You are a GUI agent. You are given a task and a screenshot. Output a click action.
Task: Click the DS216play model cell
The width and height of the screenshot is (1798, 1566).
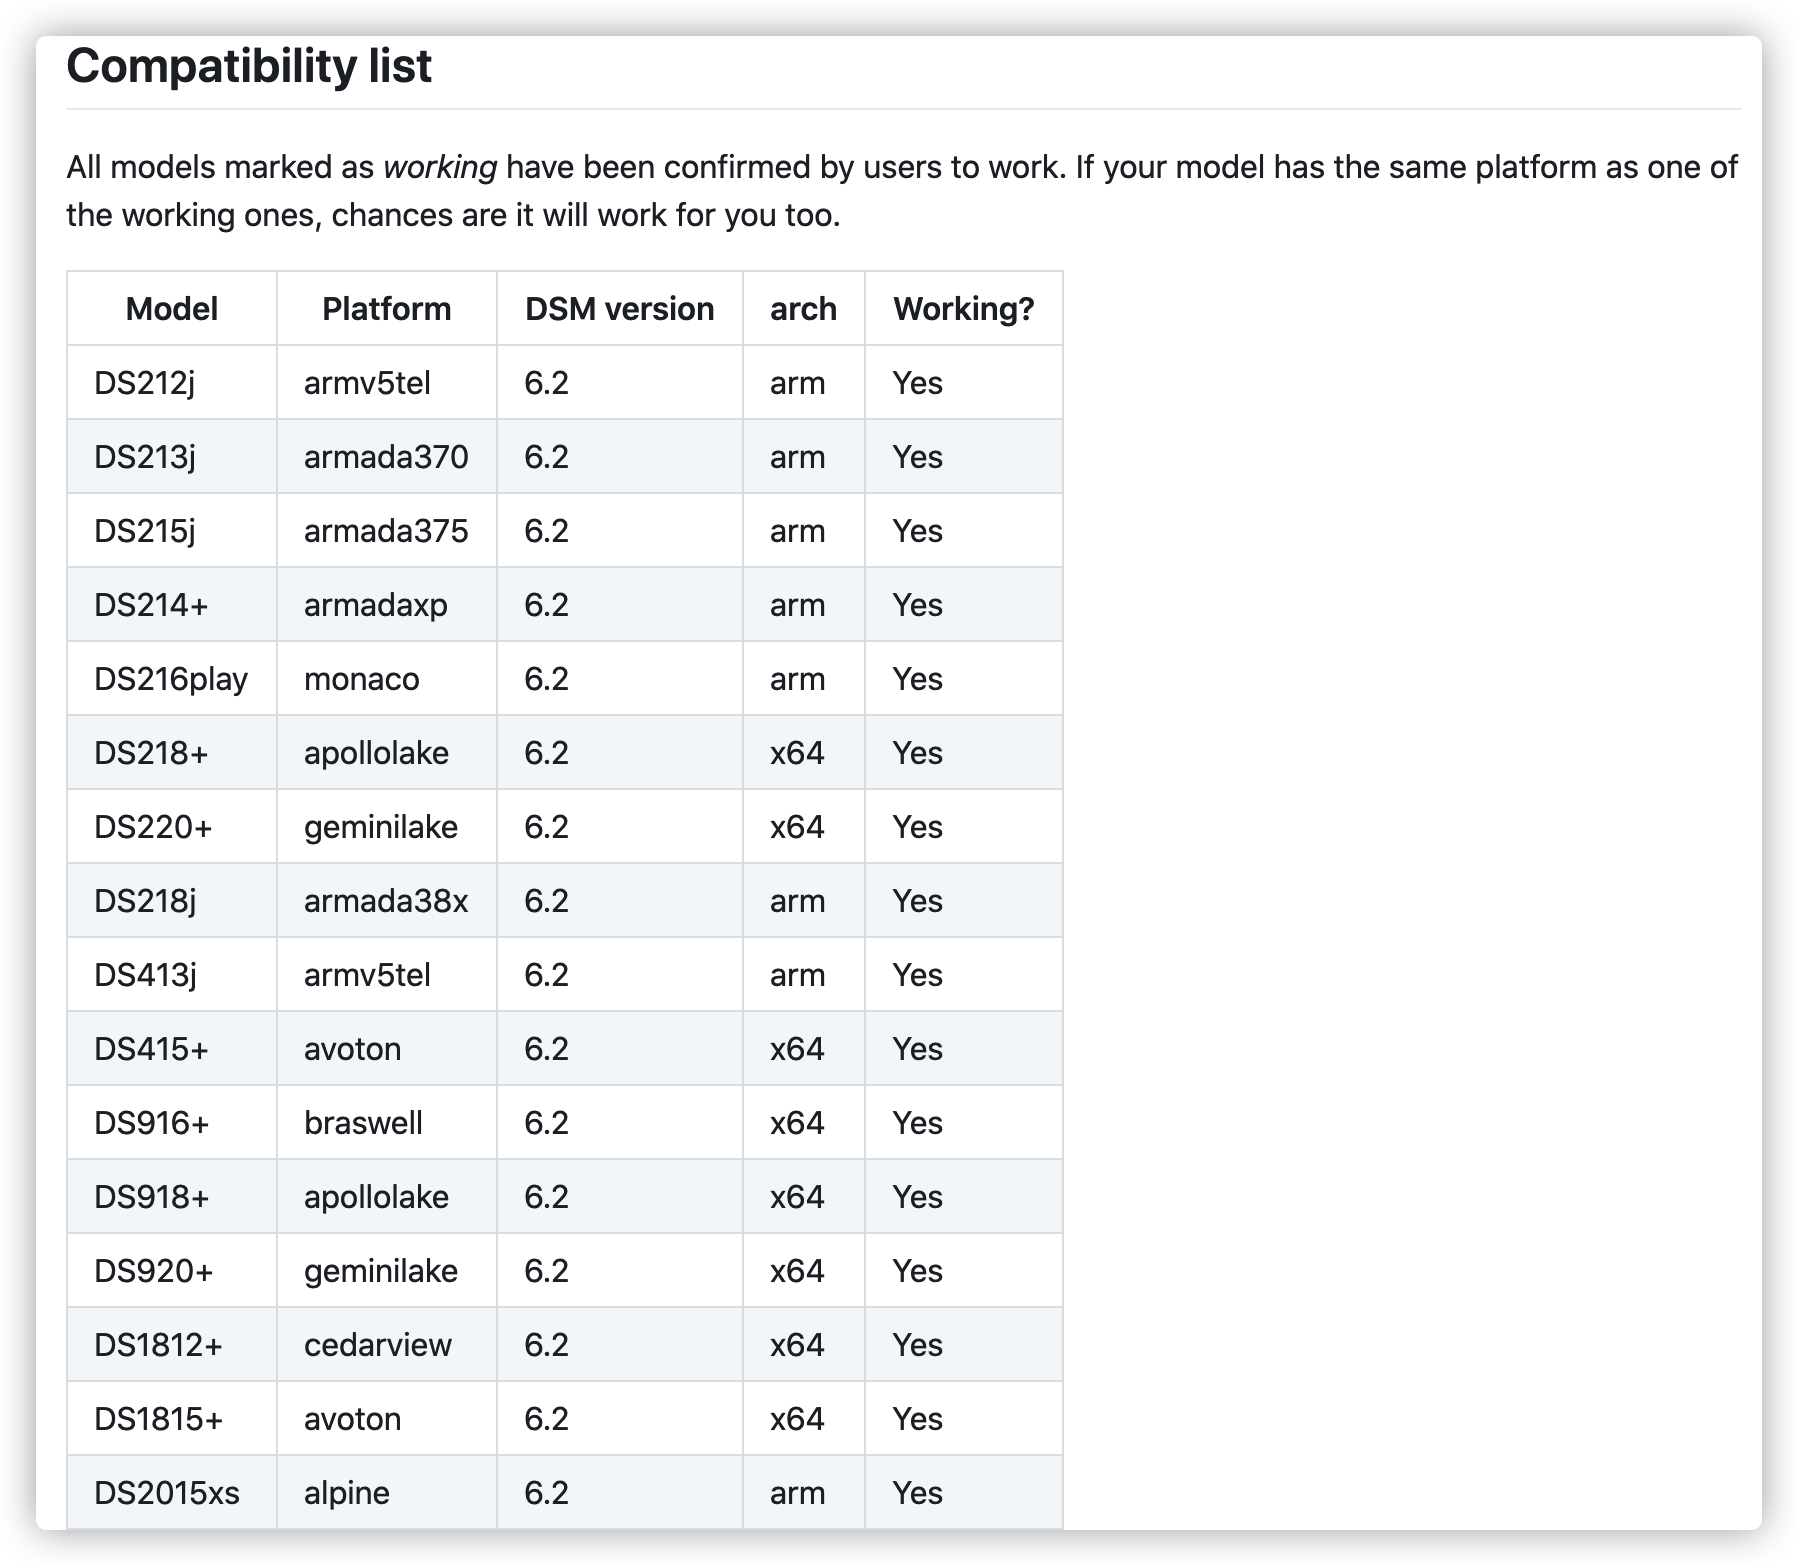pos(171,679)
